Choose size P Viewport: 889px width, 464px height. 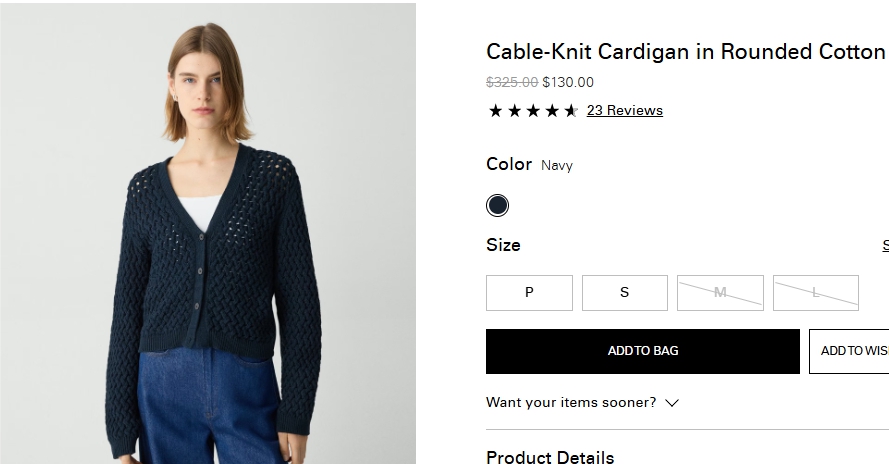tap(529, 293)
